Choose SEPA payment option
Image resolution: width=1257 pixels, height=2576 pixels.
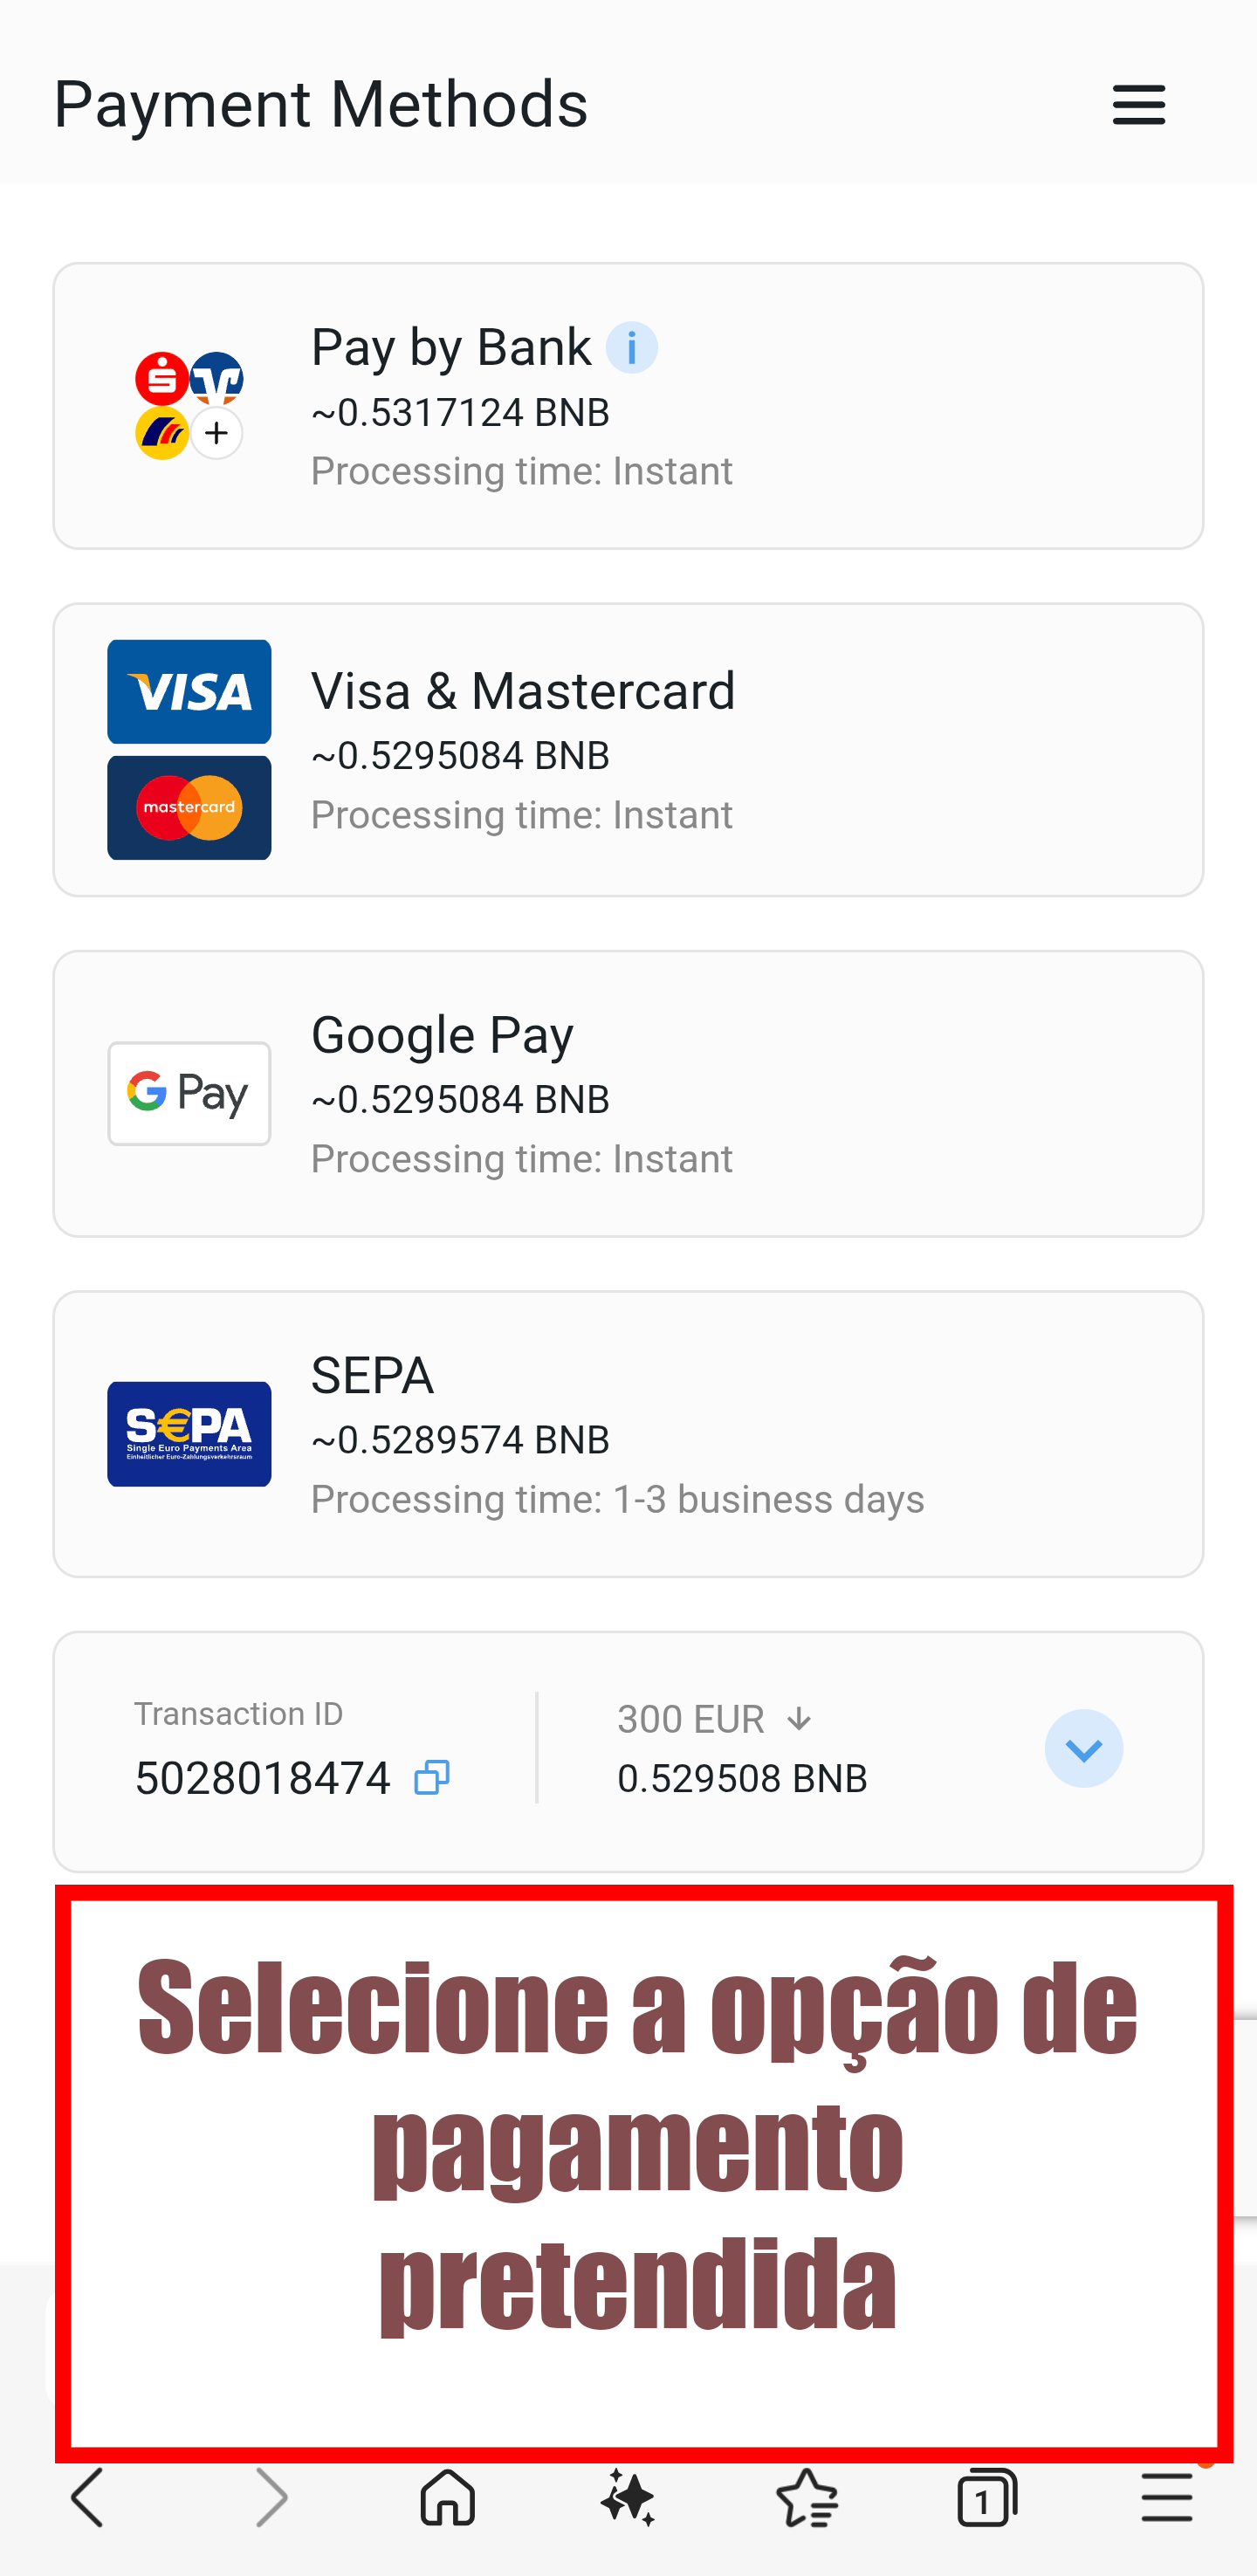pyautogui.click(x=628, y=1434)
